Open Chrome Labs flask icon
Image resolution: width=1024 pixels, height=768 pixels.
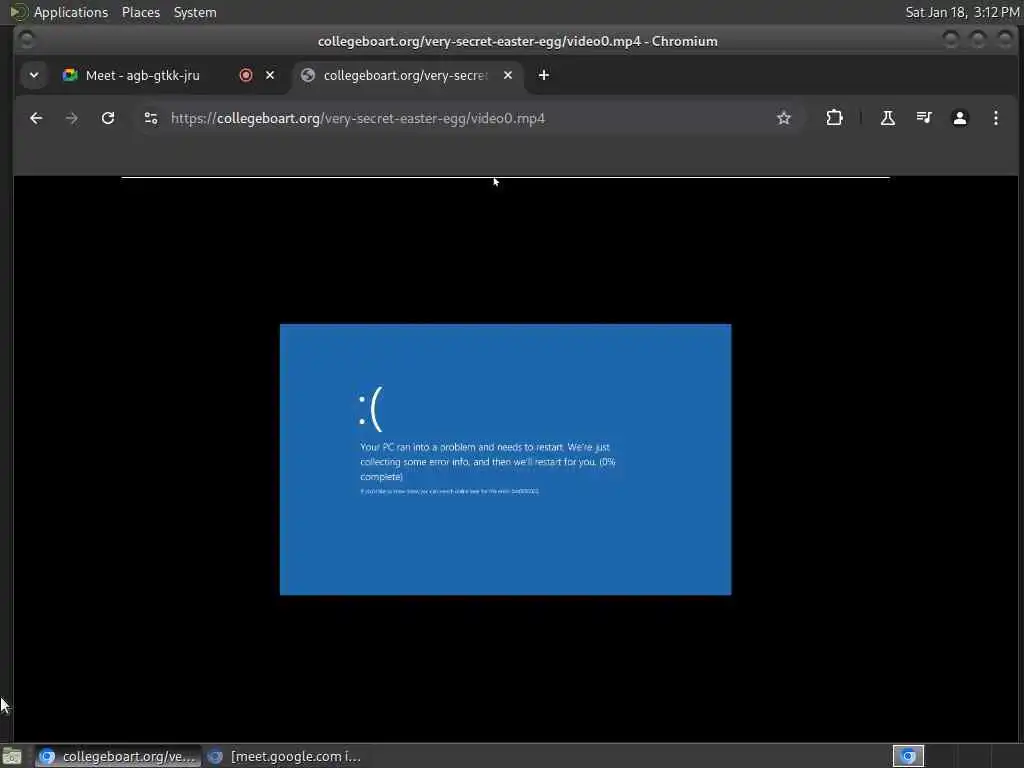(x=888, y=118)
